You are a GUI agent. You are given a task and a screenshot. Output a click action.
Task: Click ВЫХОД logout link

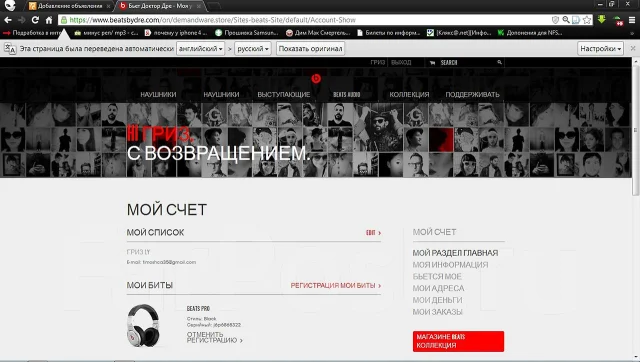(401, 62)
